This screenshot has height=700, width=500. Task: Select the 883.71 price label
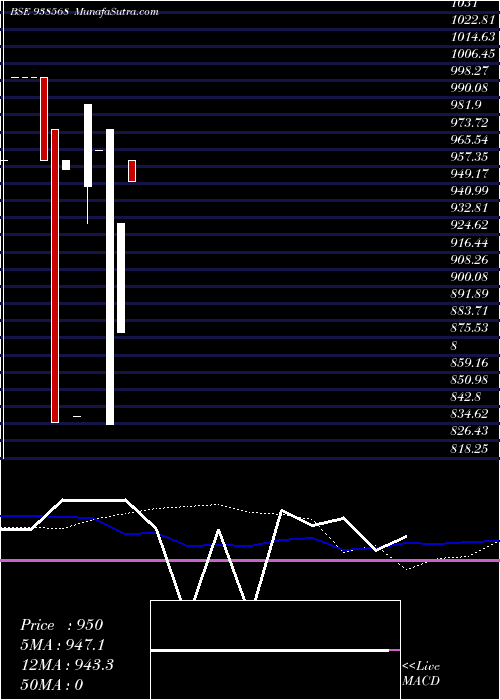pos(469,311)
